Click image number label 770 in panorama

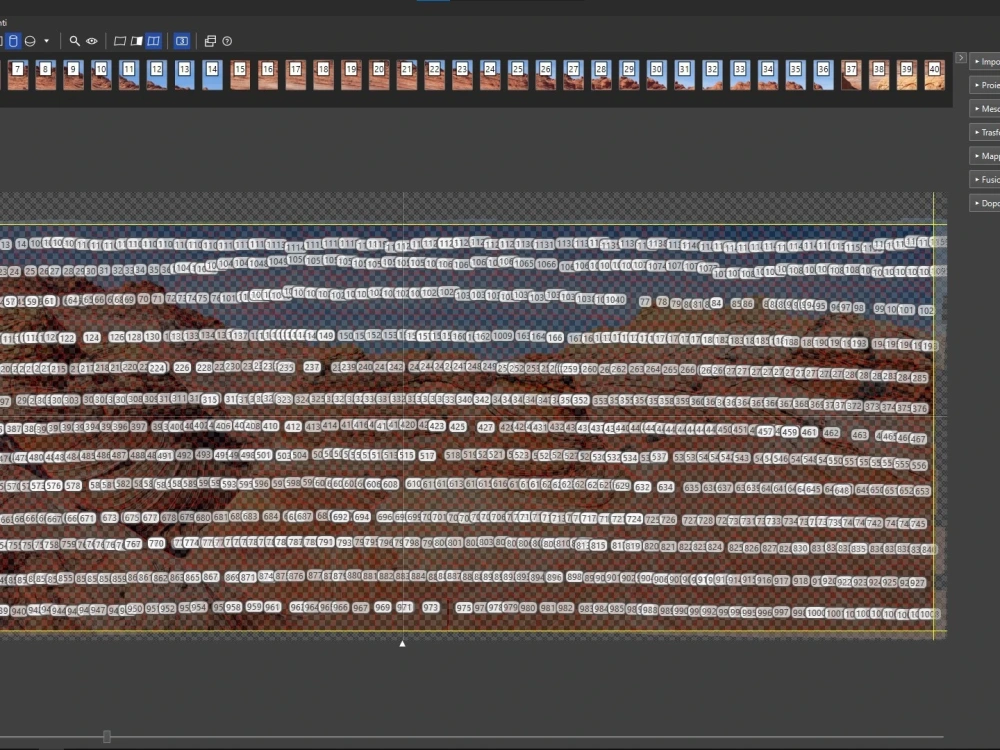pos(156,543)
